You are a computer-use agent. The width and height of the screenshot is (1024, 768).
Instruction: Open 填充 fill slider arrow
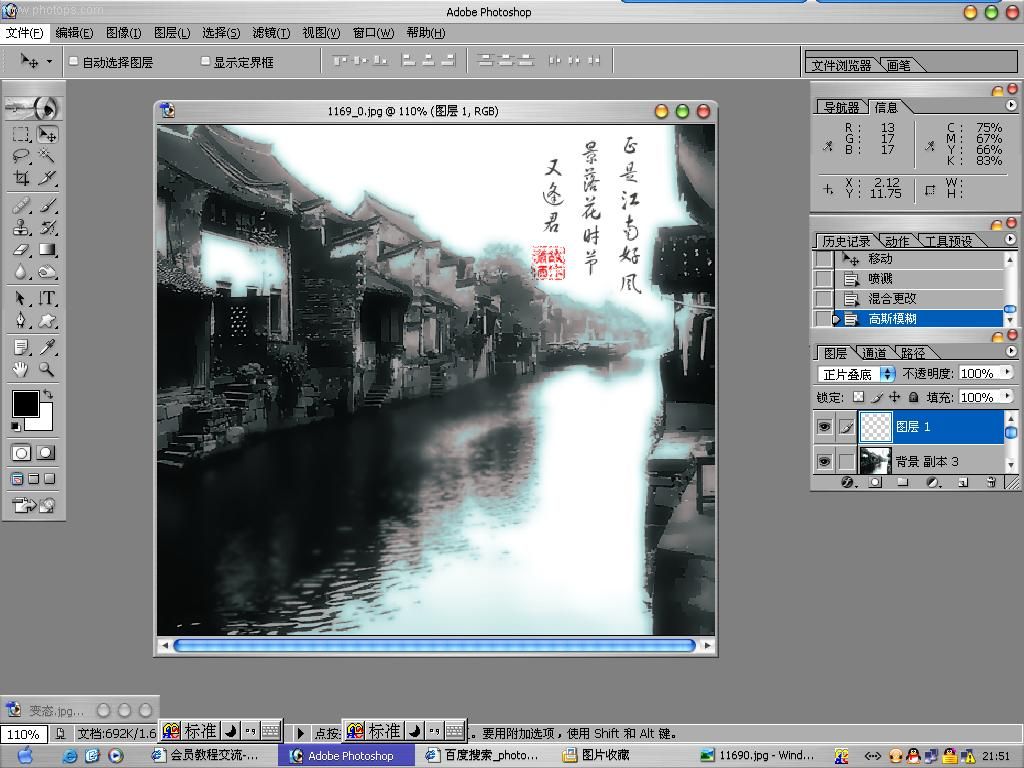pos(1008,396)
